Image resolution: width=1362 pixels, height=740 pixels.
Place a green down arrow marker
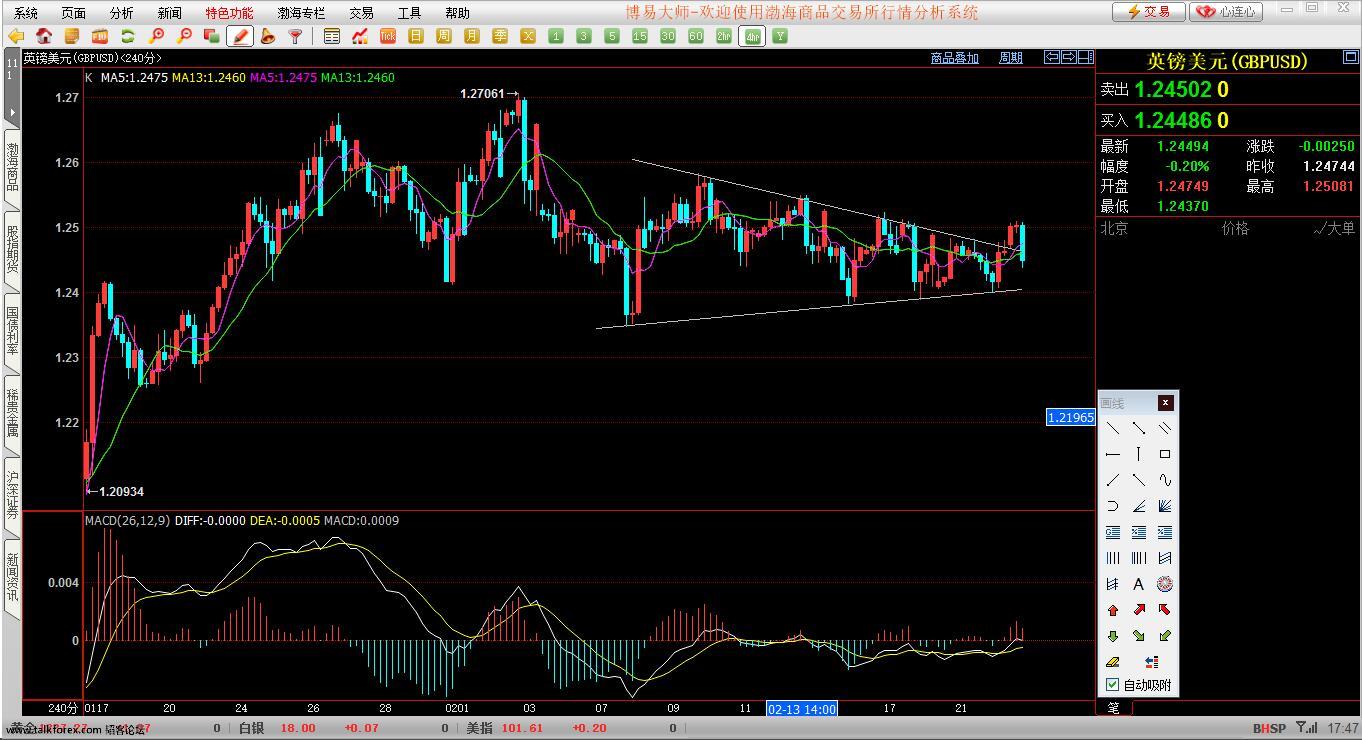pos(1112,636)
